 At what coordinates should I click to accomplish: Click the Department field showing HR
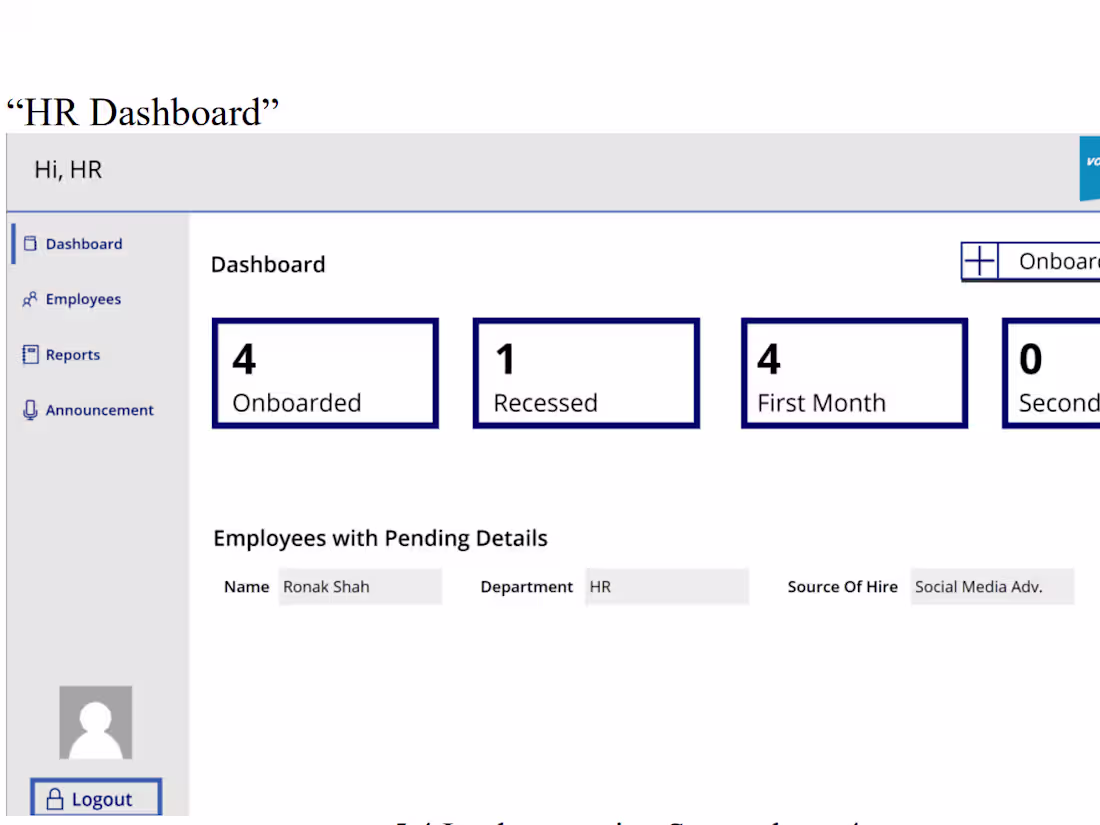pos(667,587)
